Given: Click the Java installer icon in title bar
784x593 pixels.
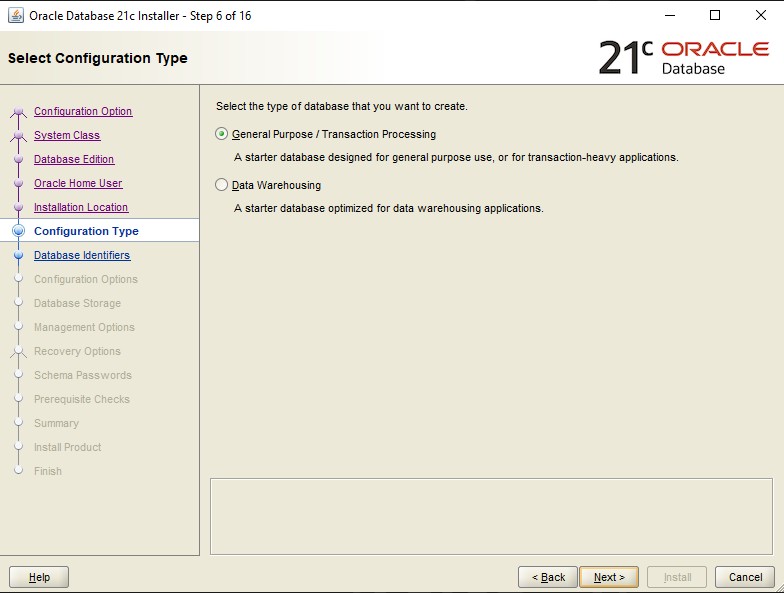Looking at the screenshot, I should pyautogui.click(x=16, y=16).
